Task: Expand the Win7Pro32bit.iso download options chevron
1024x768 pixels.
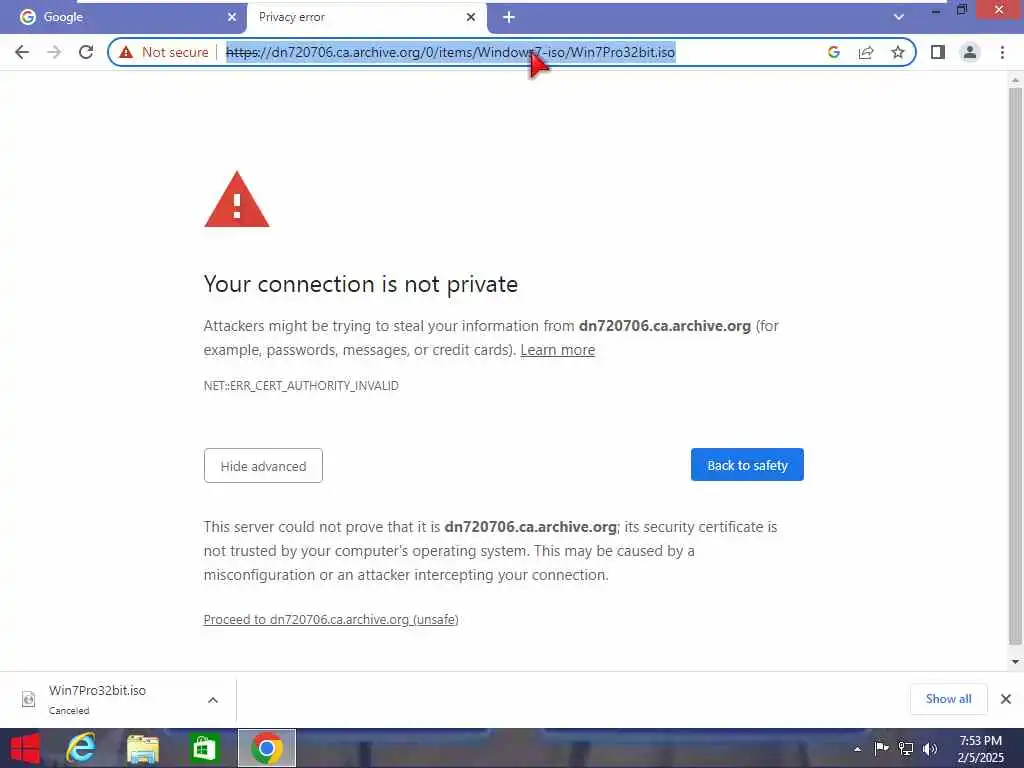Action: click(213, 700)
